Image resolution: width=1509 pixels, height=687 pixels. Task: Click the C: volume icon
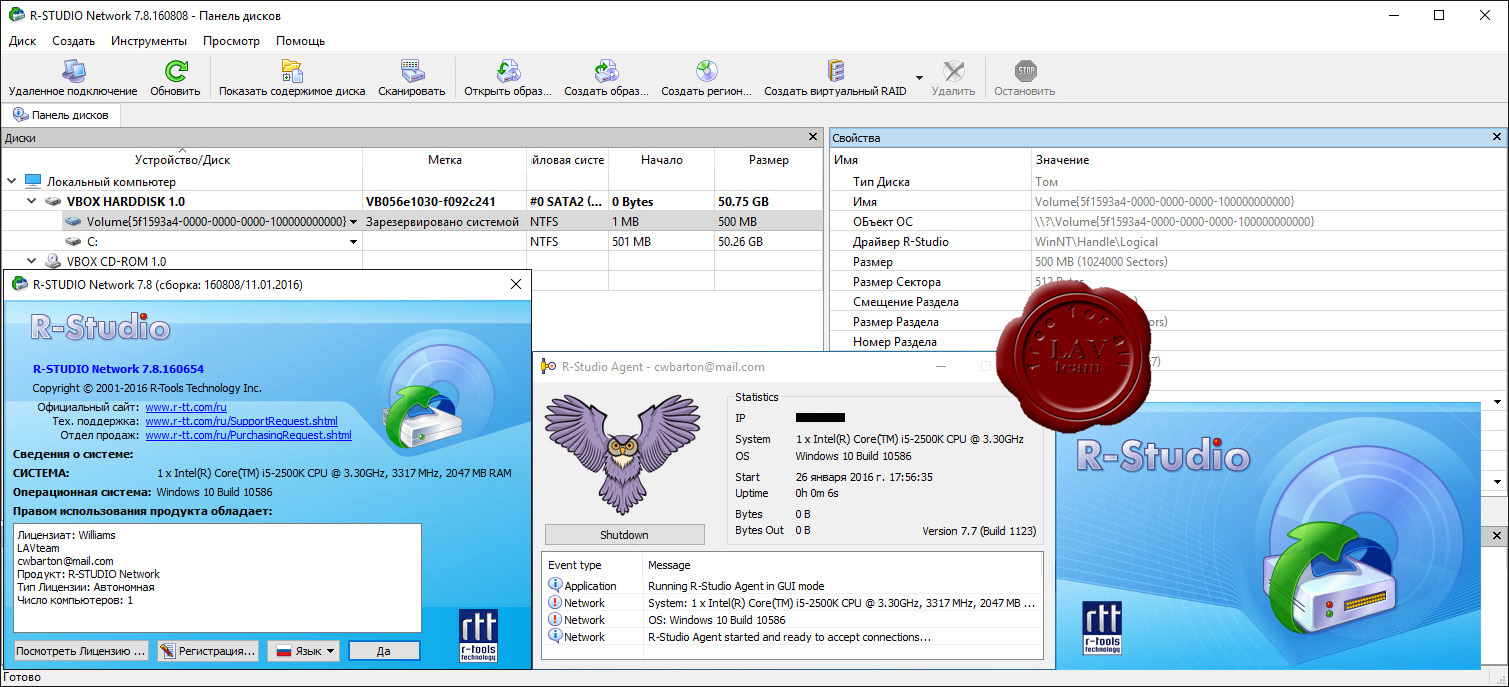(x=73, y=242)
